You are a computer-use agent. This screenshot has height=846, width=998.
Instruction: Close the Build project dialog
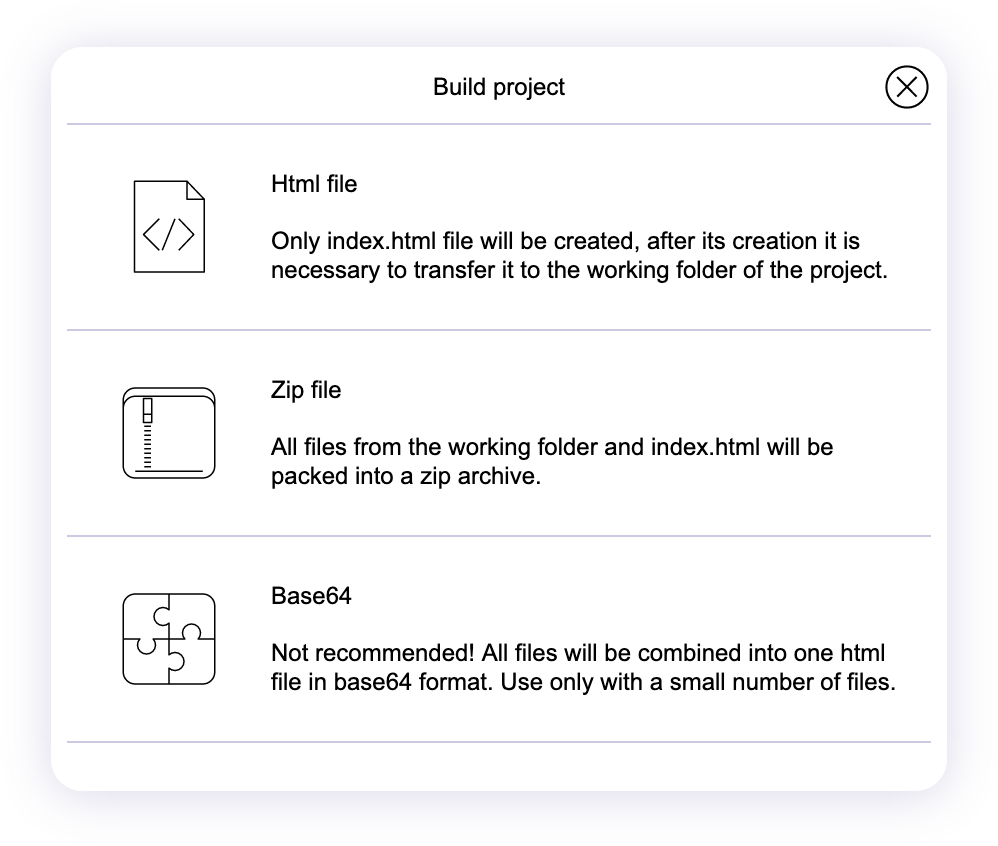pos(906,87)
